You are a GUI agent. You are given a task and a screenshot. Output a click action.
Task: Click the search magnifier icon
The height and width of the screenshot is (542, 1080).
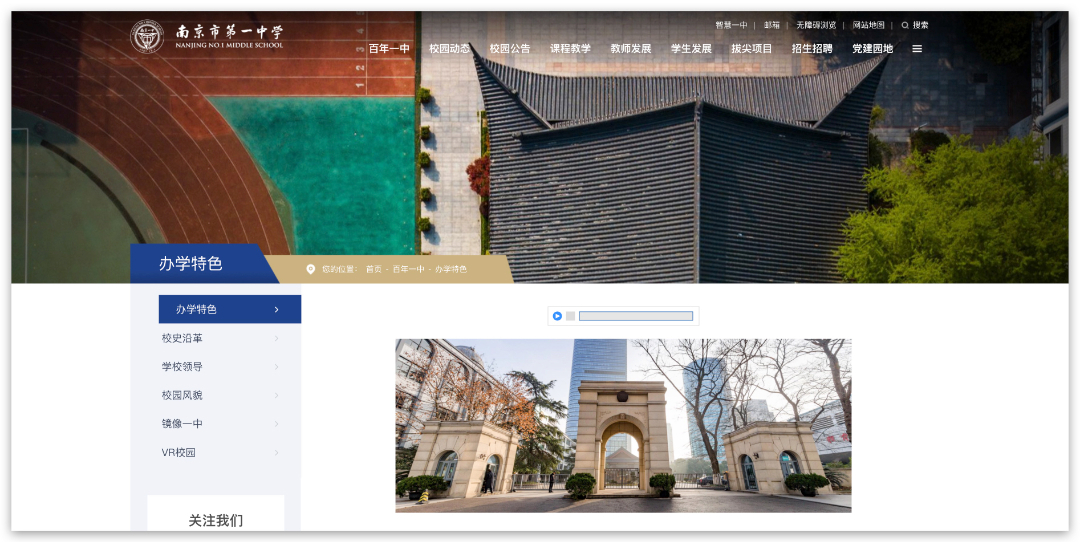[x=905, y=25]
